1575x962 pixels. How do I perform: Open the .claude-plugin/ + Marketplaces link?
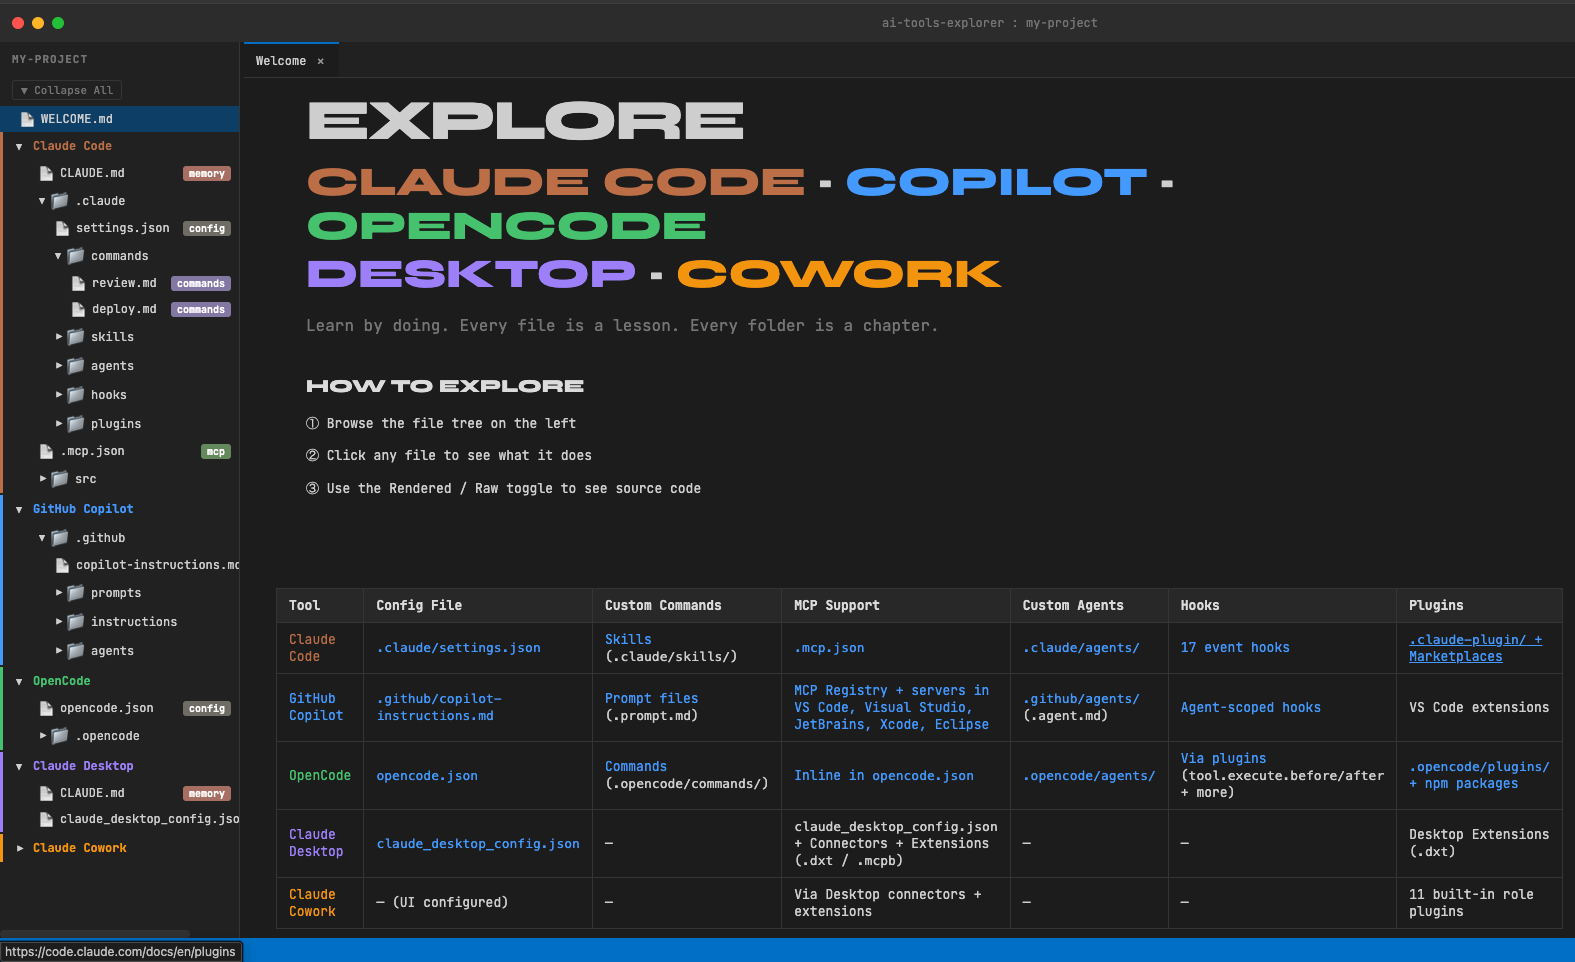click(x=1475, y=648)
